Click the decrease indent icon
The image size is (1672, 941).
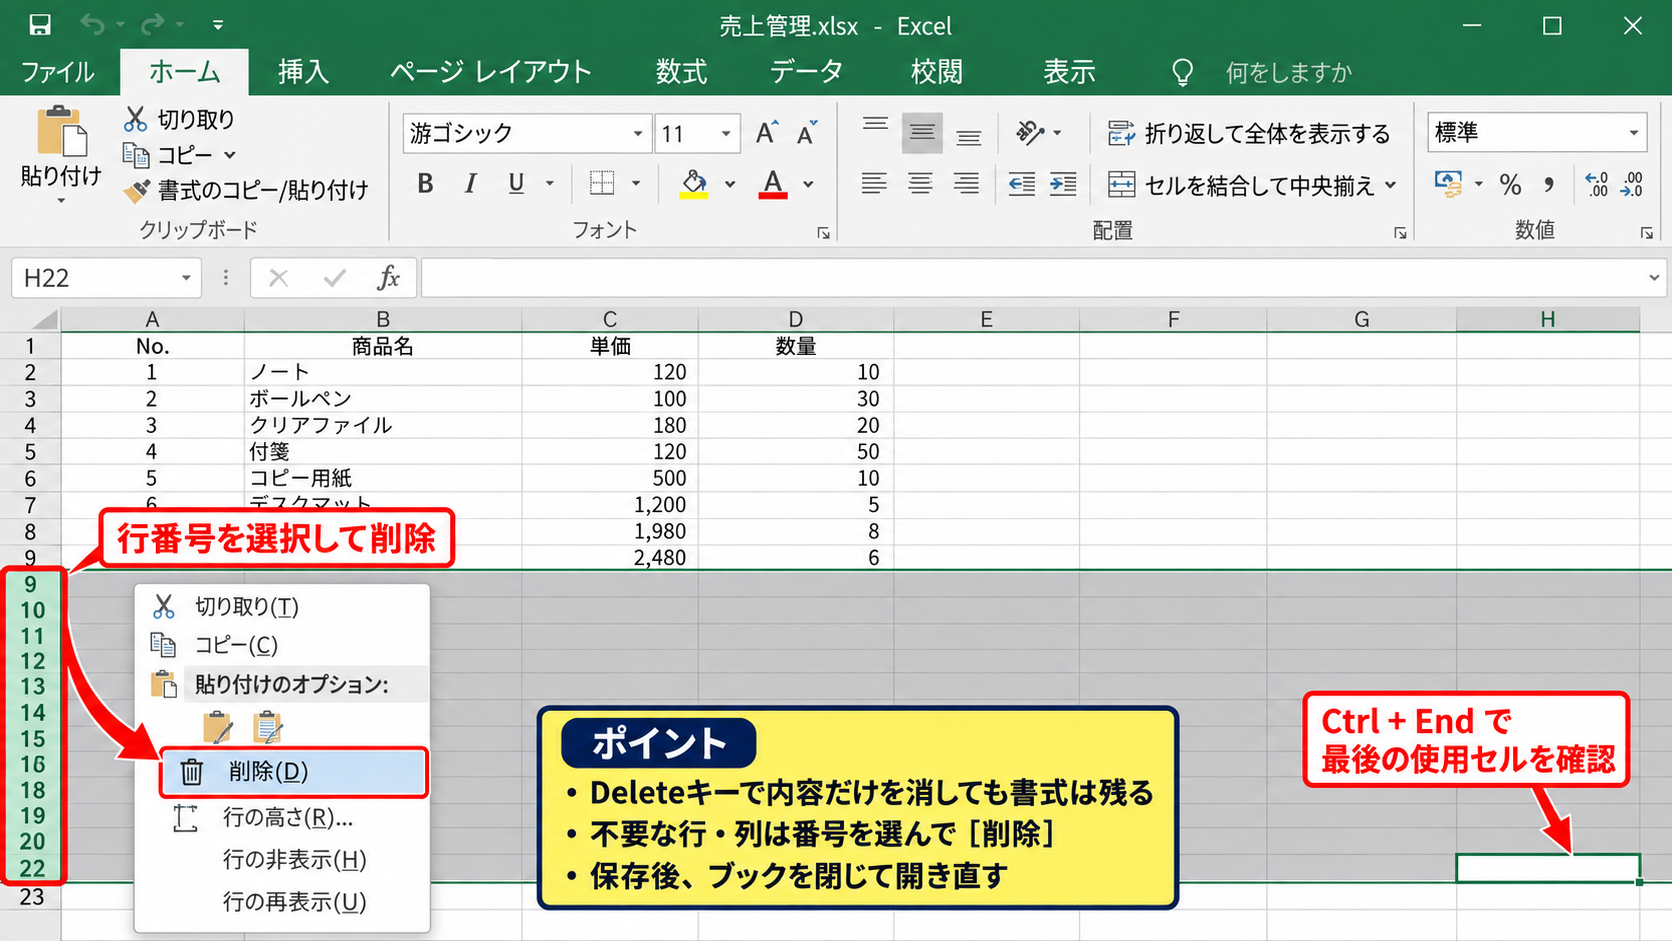click(x=1021, y=184)
